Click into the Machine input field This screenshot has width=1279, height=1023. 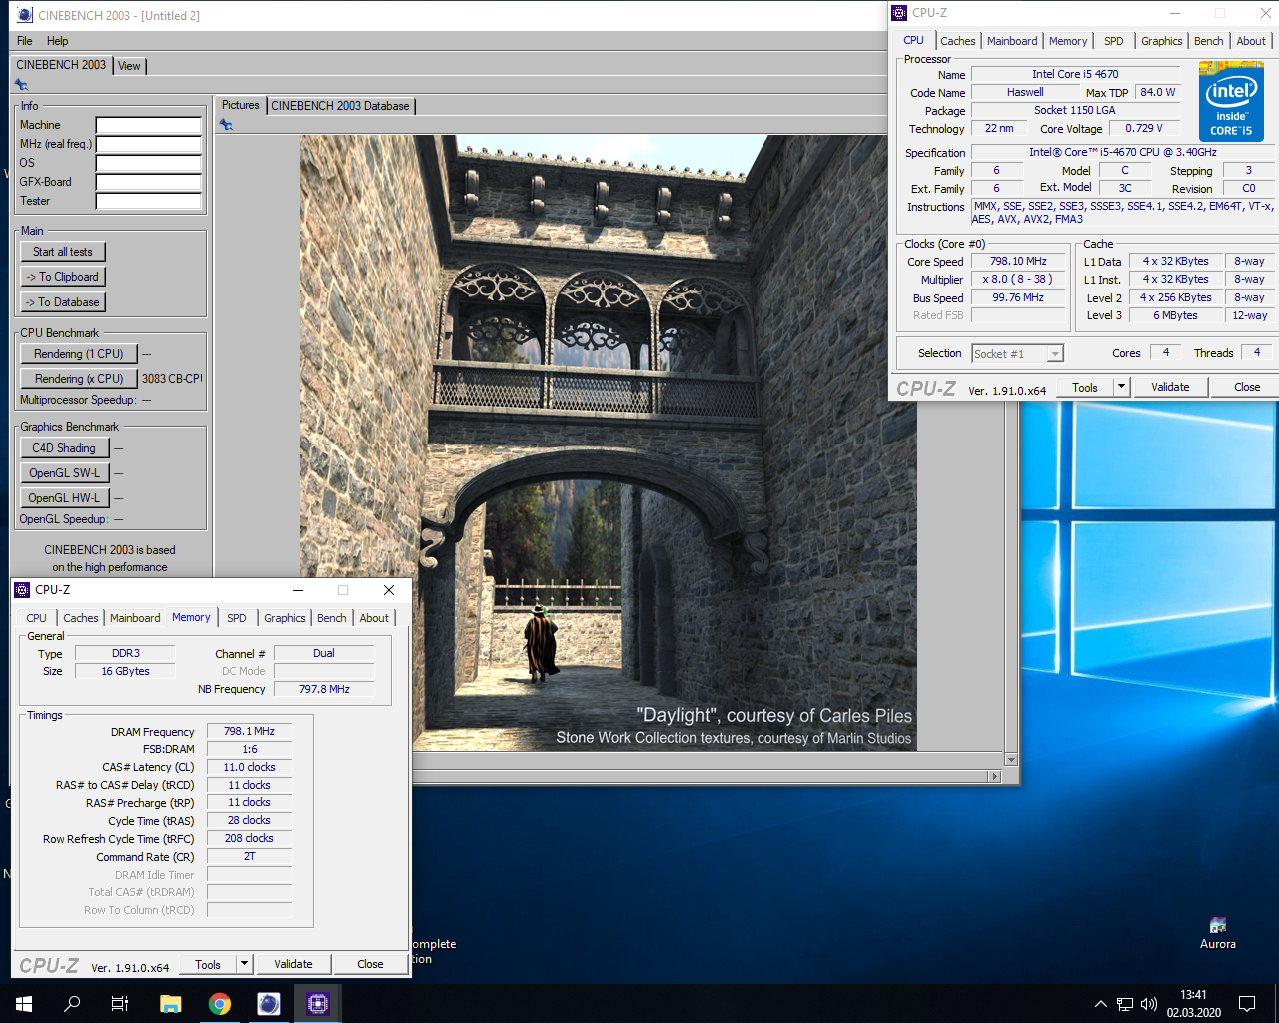point(149,126)
